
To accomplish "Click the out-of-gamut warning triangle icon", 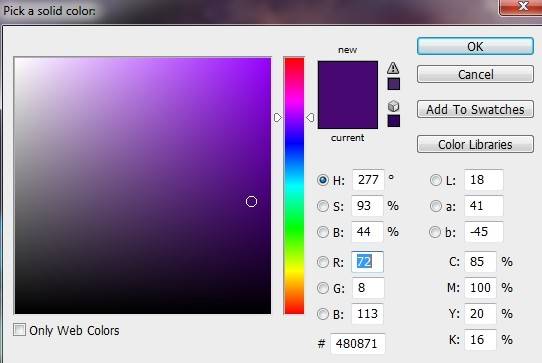I will 393,68.
